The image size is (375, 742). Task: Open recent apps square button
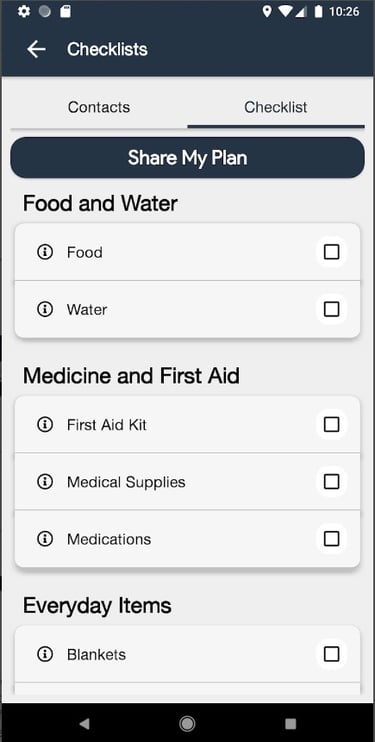[291, 723]
